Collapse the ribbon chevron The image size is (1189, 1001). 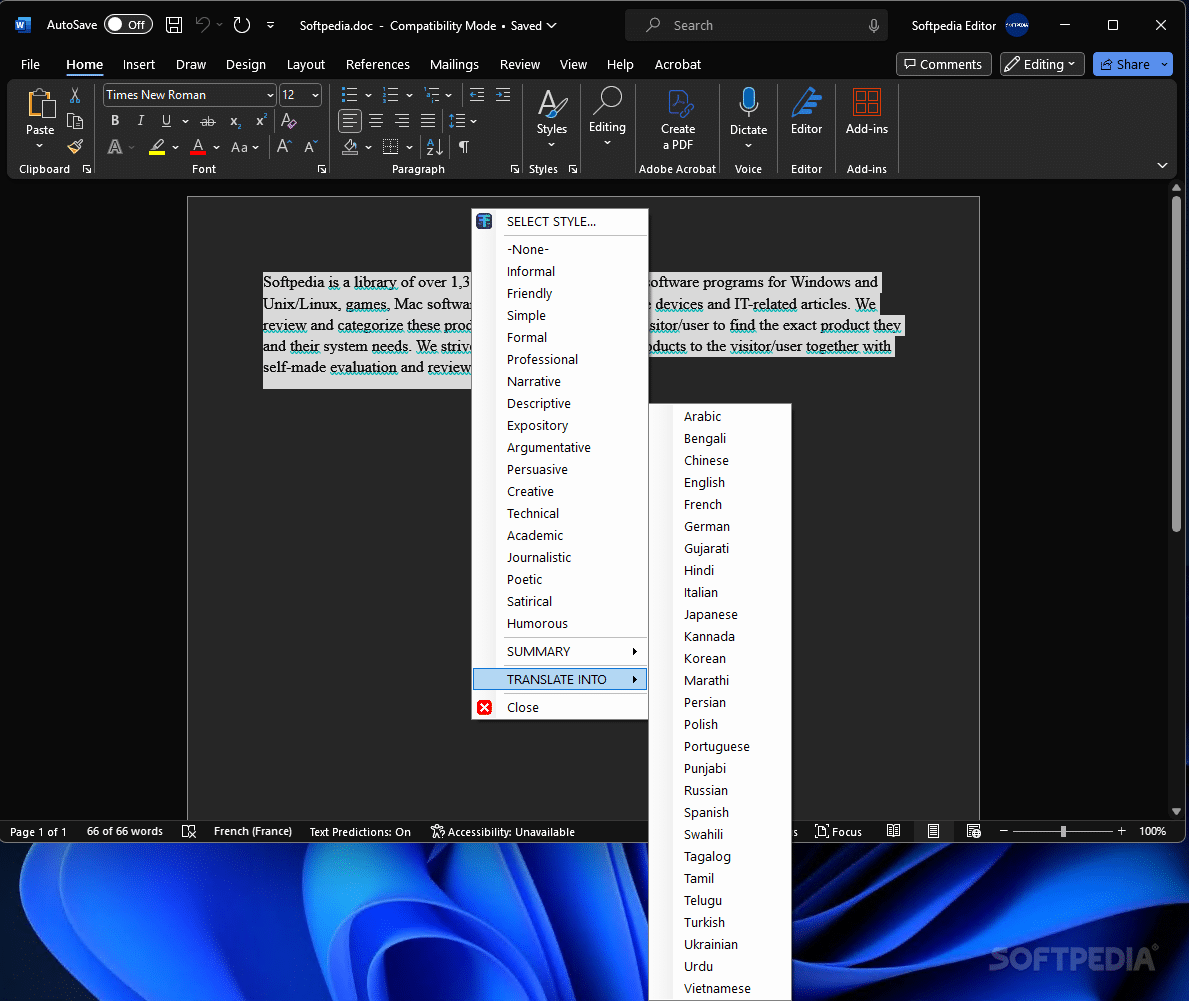(1162, 165)
